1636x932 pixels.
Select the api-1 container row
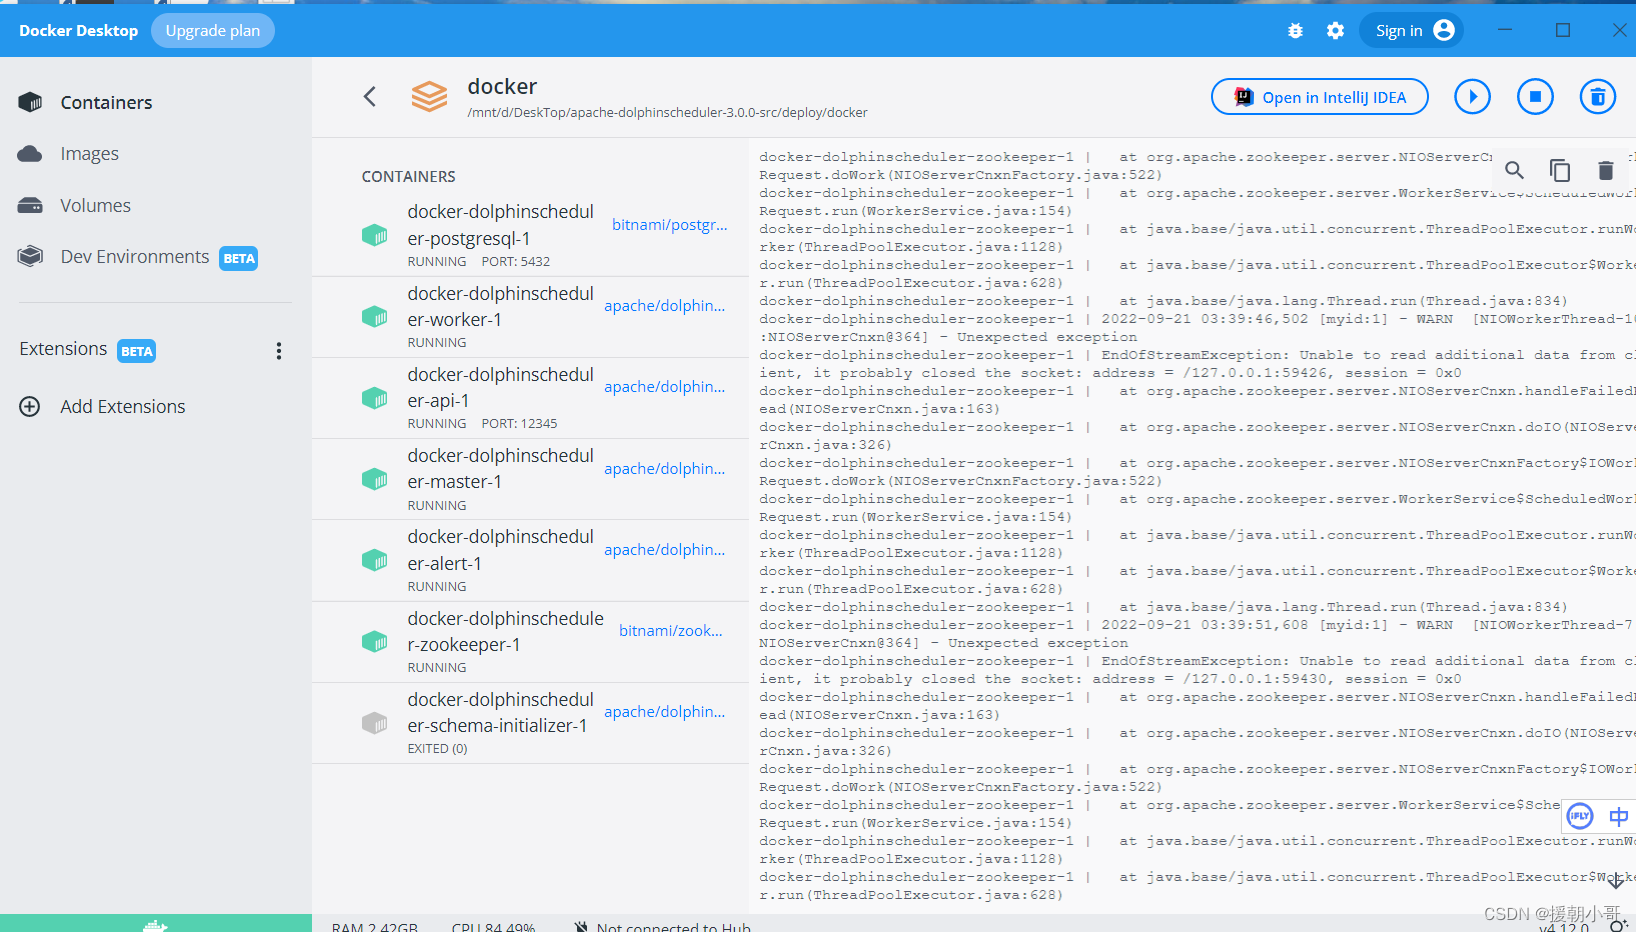[x=531, y=398]
